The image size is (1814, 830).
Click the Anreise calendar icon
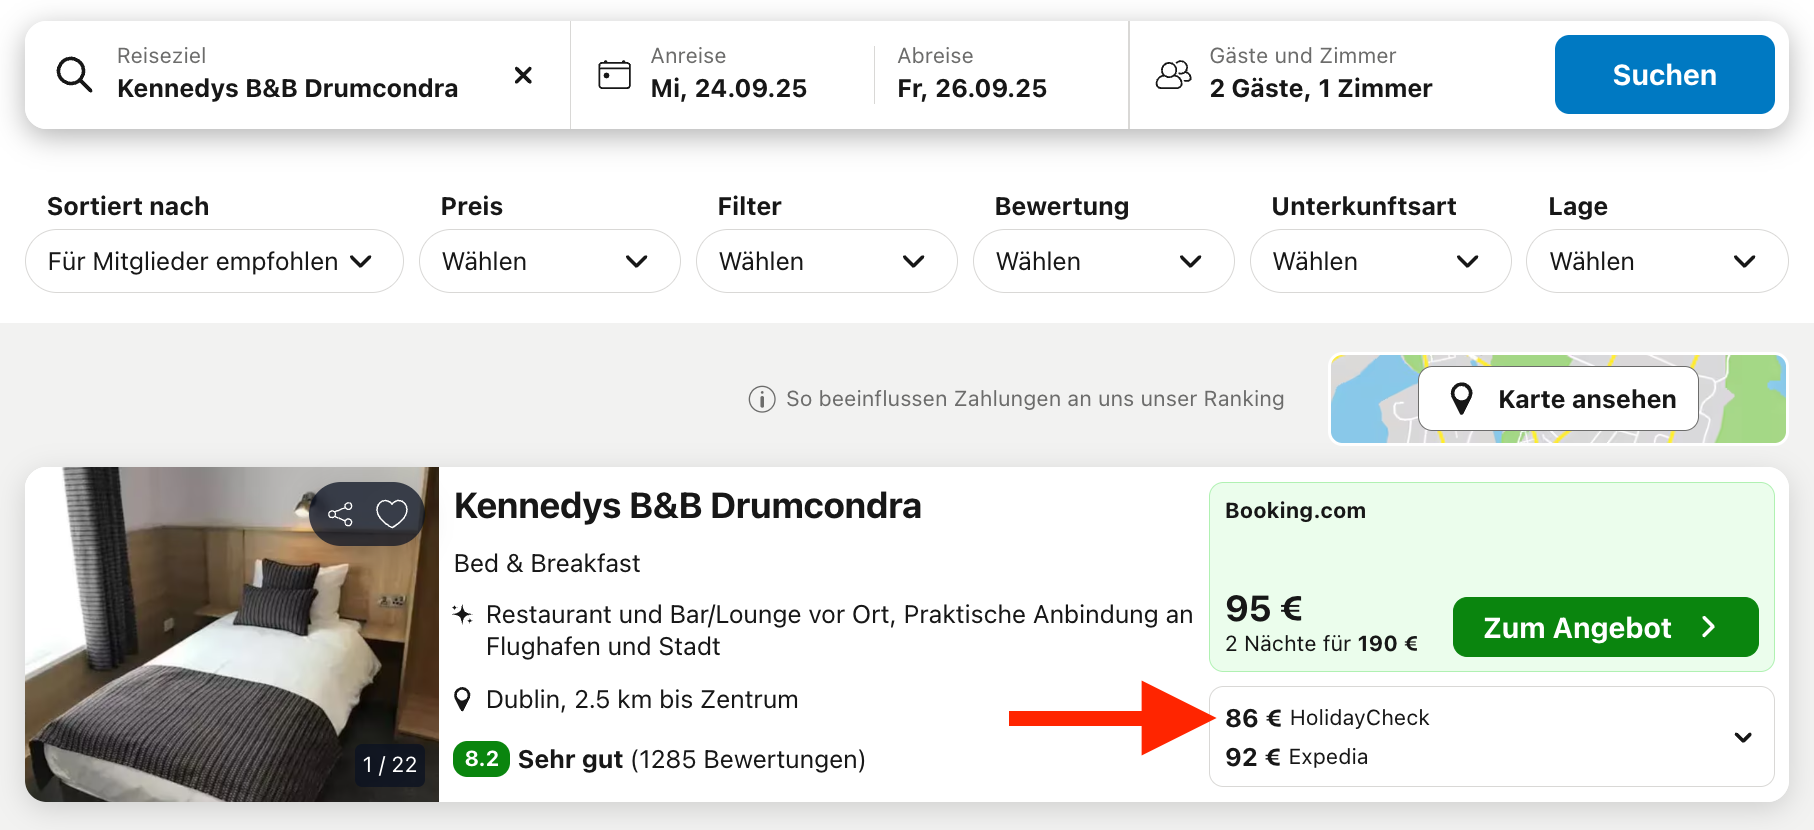pyautogui.click(x=614, y=75)
